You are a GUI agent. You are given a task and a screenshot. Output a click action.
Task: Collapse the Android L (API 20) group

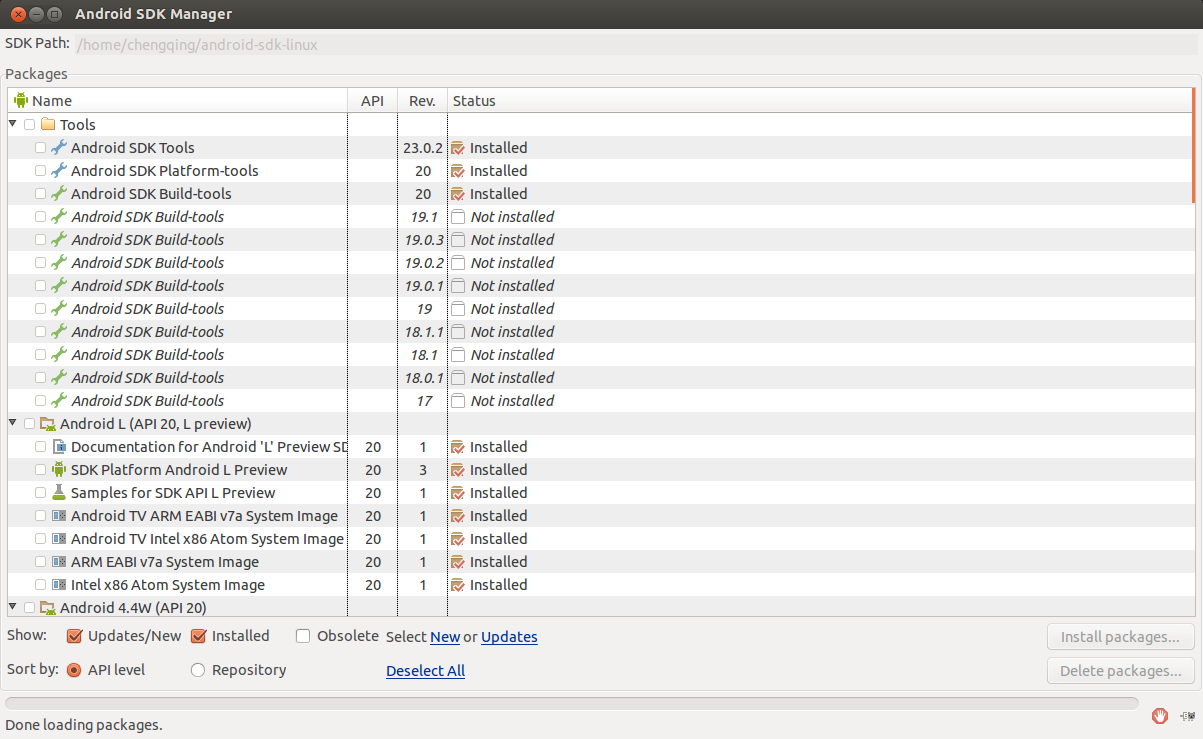pyautogui.click(x=13, y=423)
